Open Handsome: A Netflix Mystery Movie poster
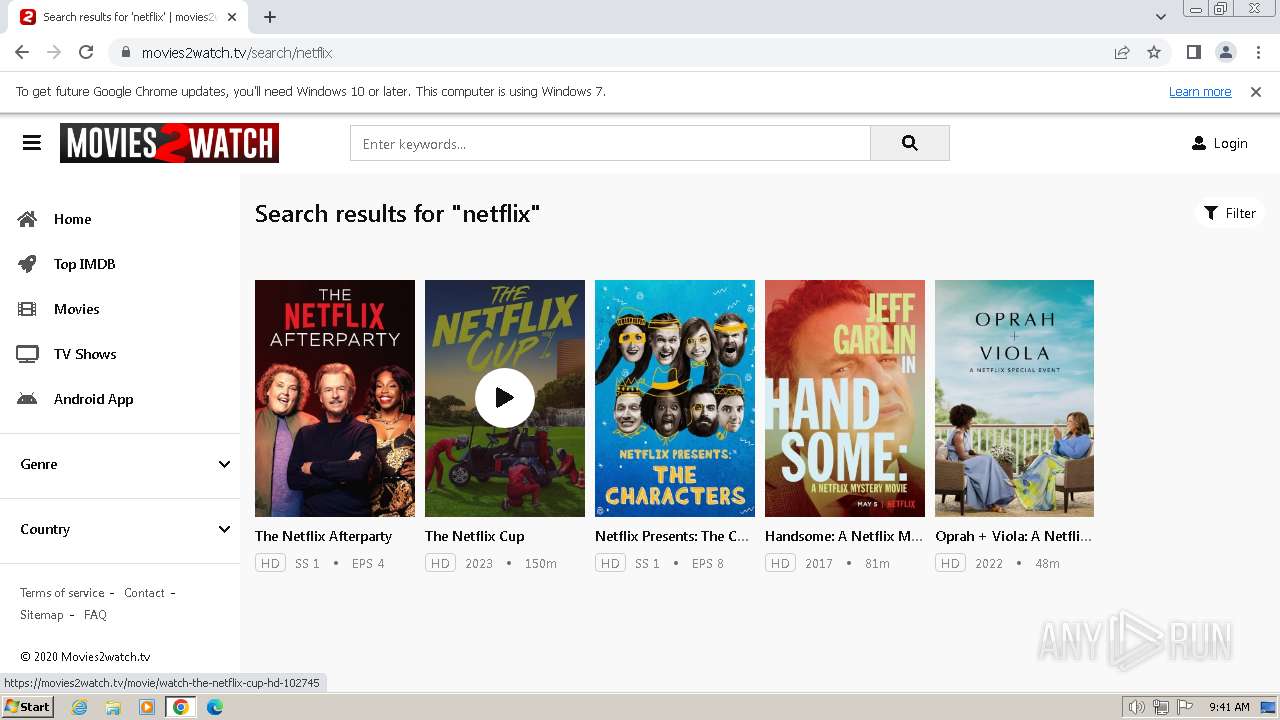 pos(845,398)
